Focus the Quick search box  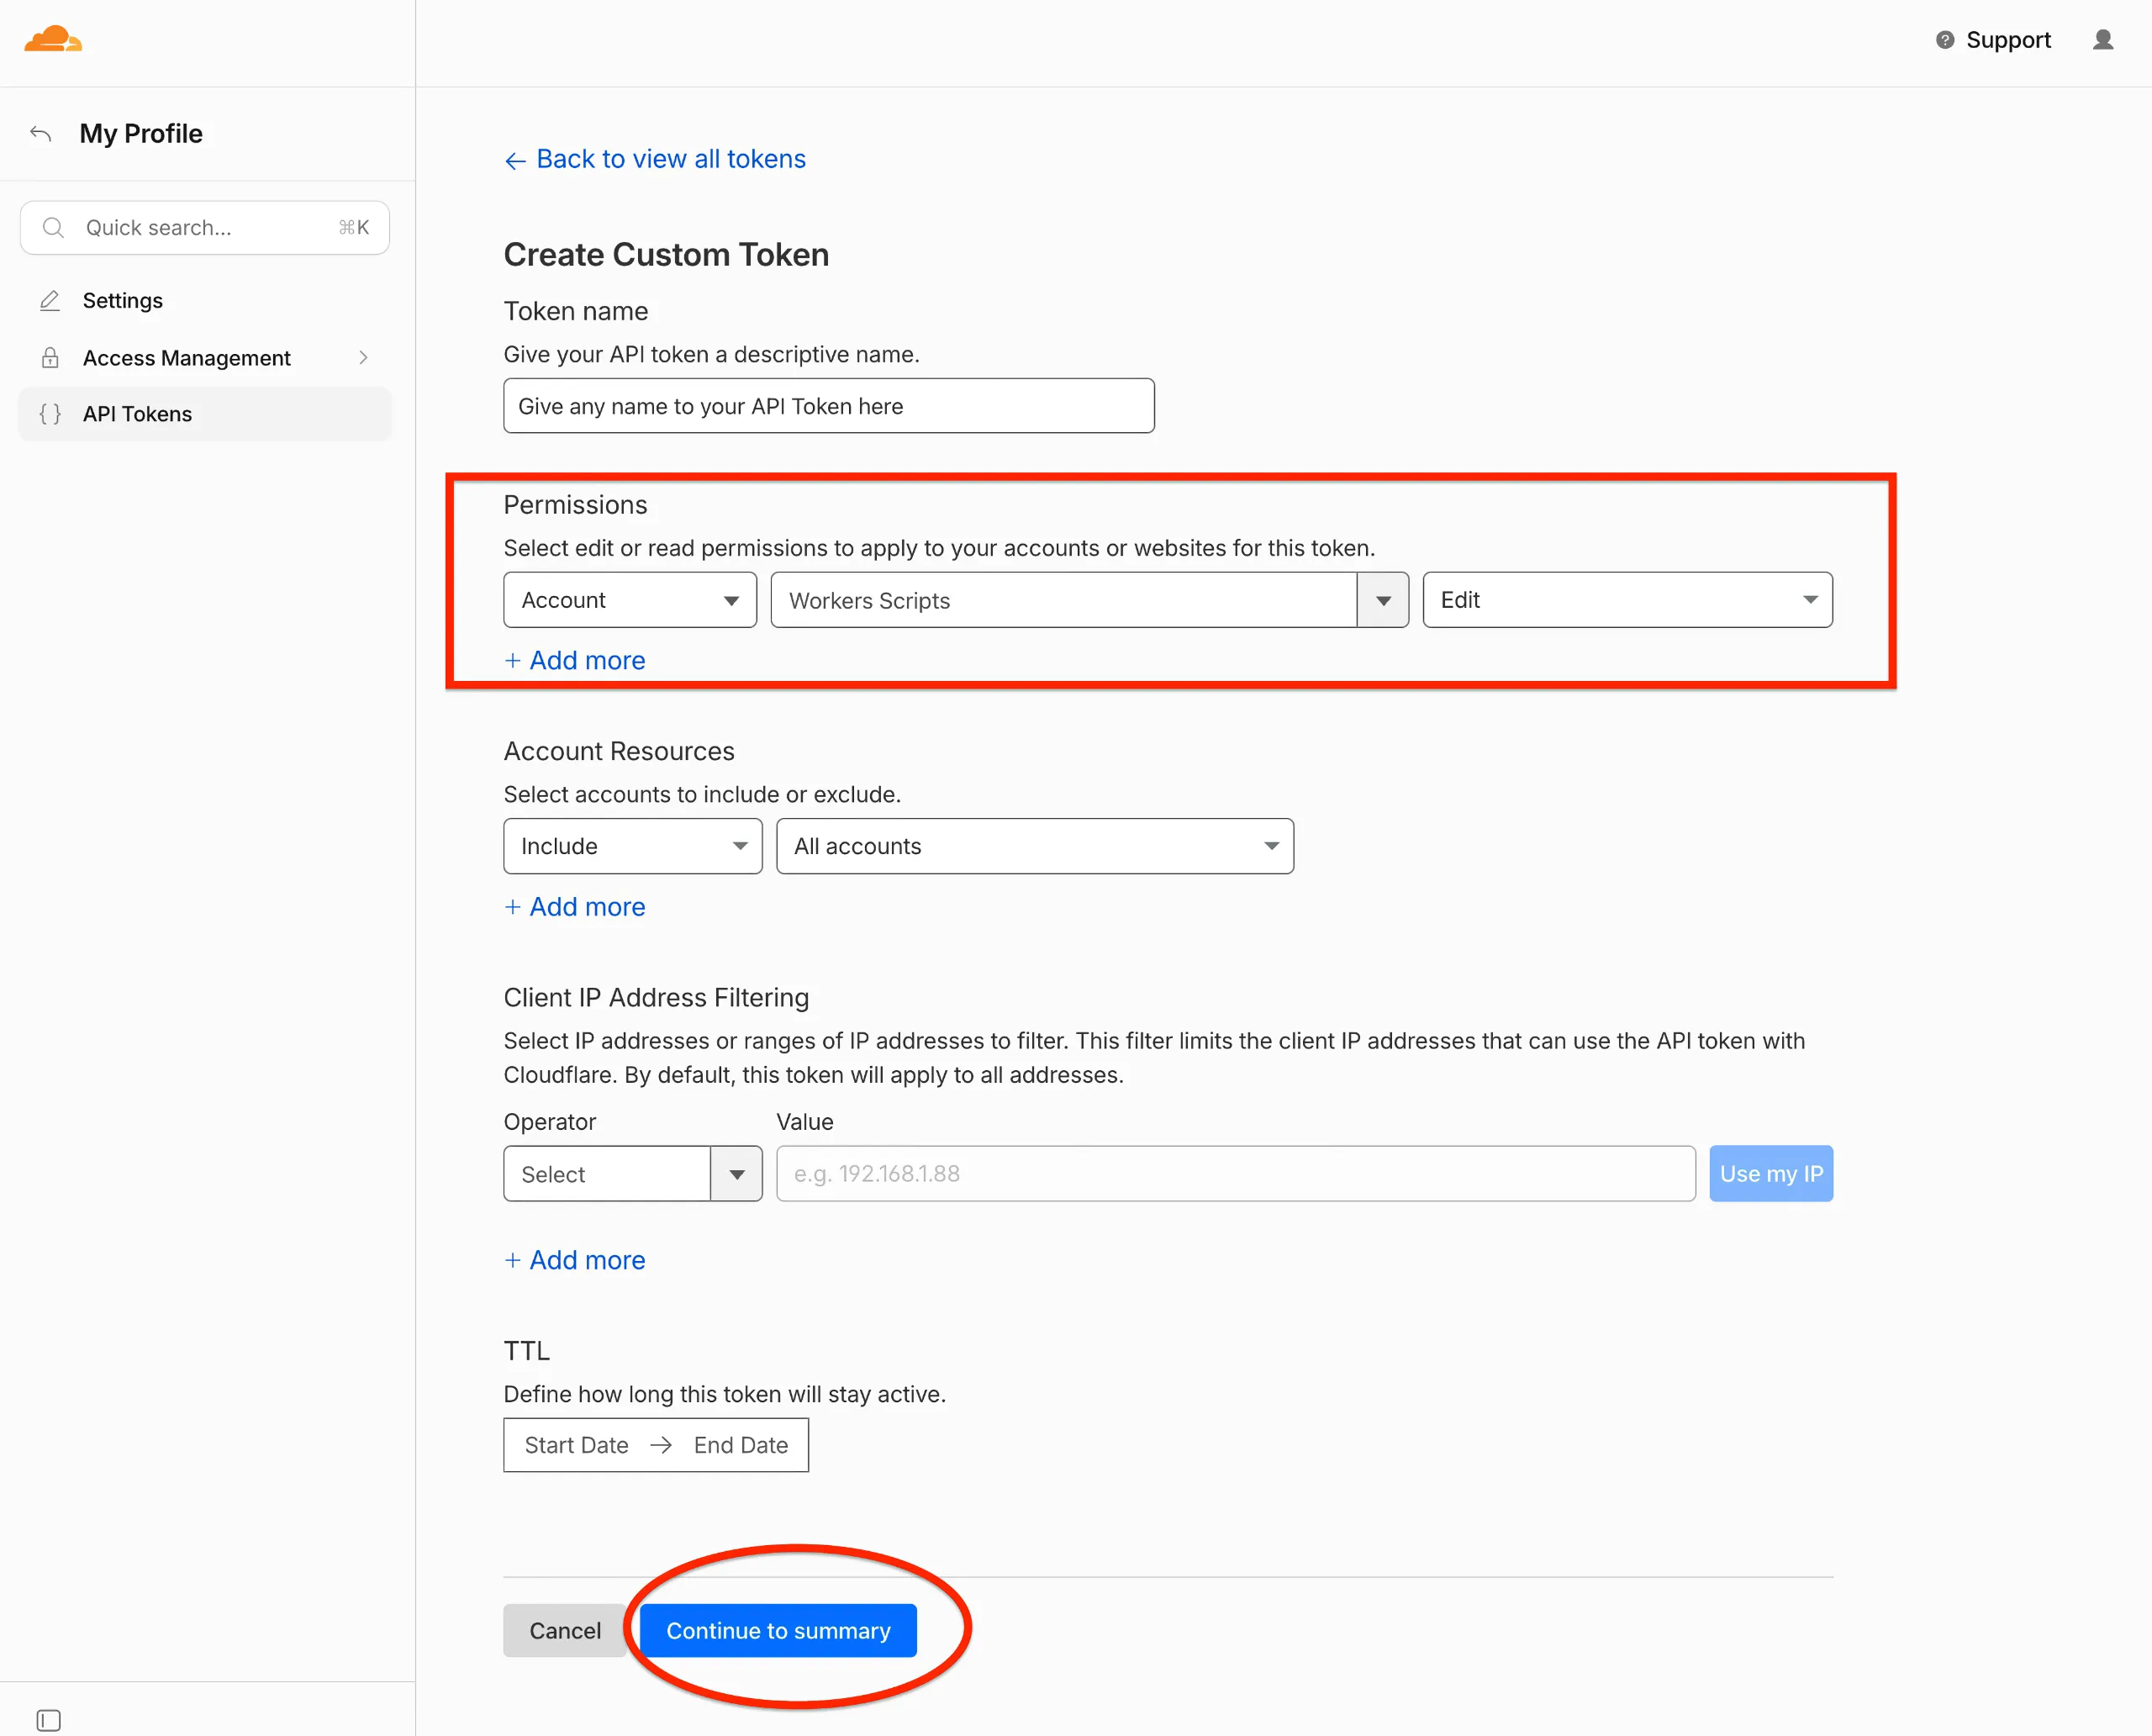click(205, 228)
